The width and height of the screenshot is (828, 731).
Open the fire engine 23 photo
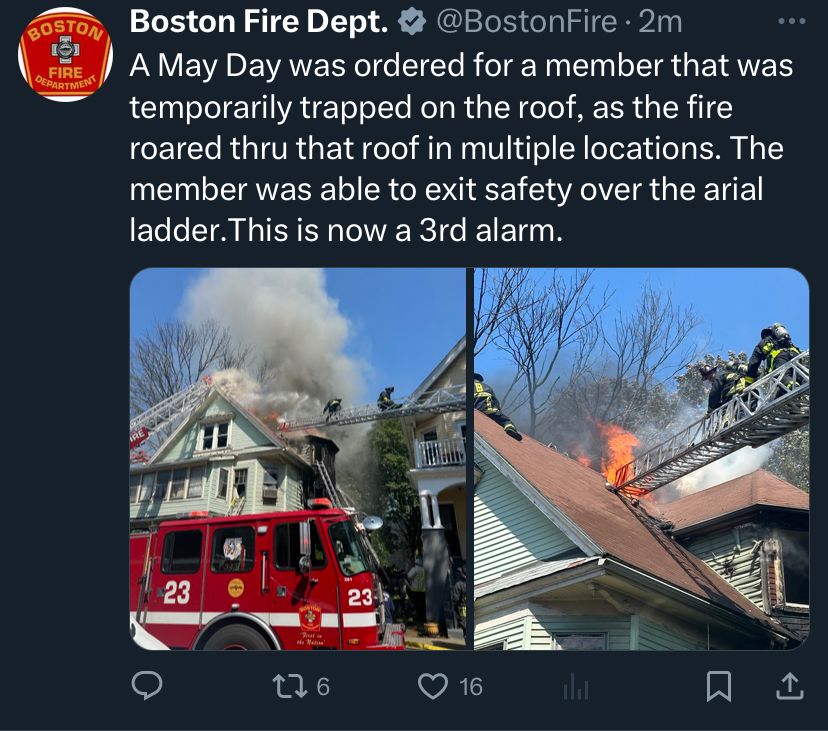pos(298,459)
